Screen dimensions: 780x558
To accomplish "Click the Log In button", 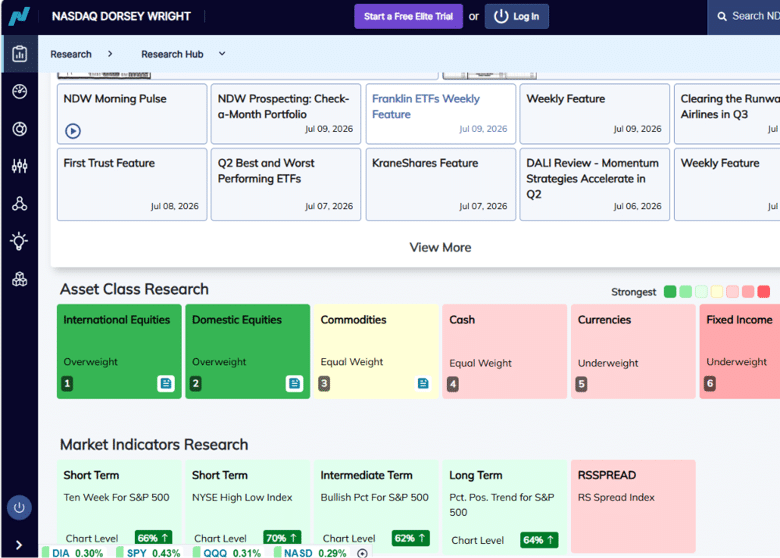I will point(517,16).
